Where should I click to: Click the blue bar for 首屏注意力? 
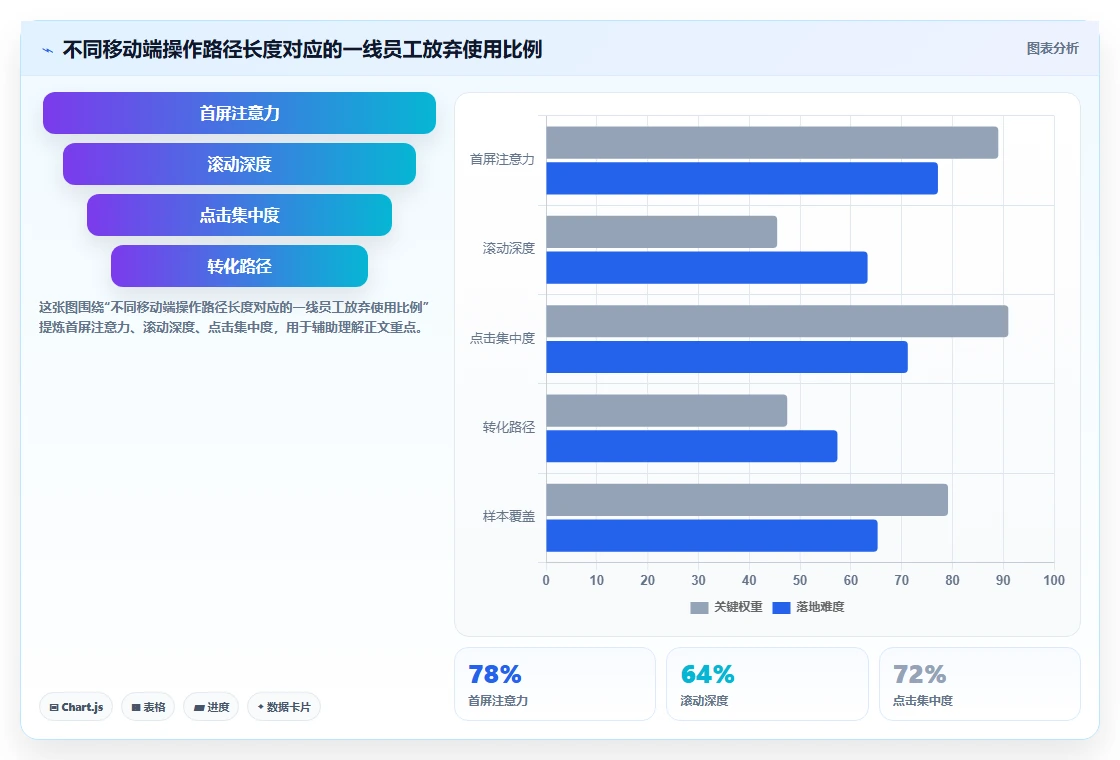tap(742, 179)
